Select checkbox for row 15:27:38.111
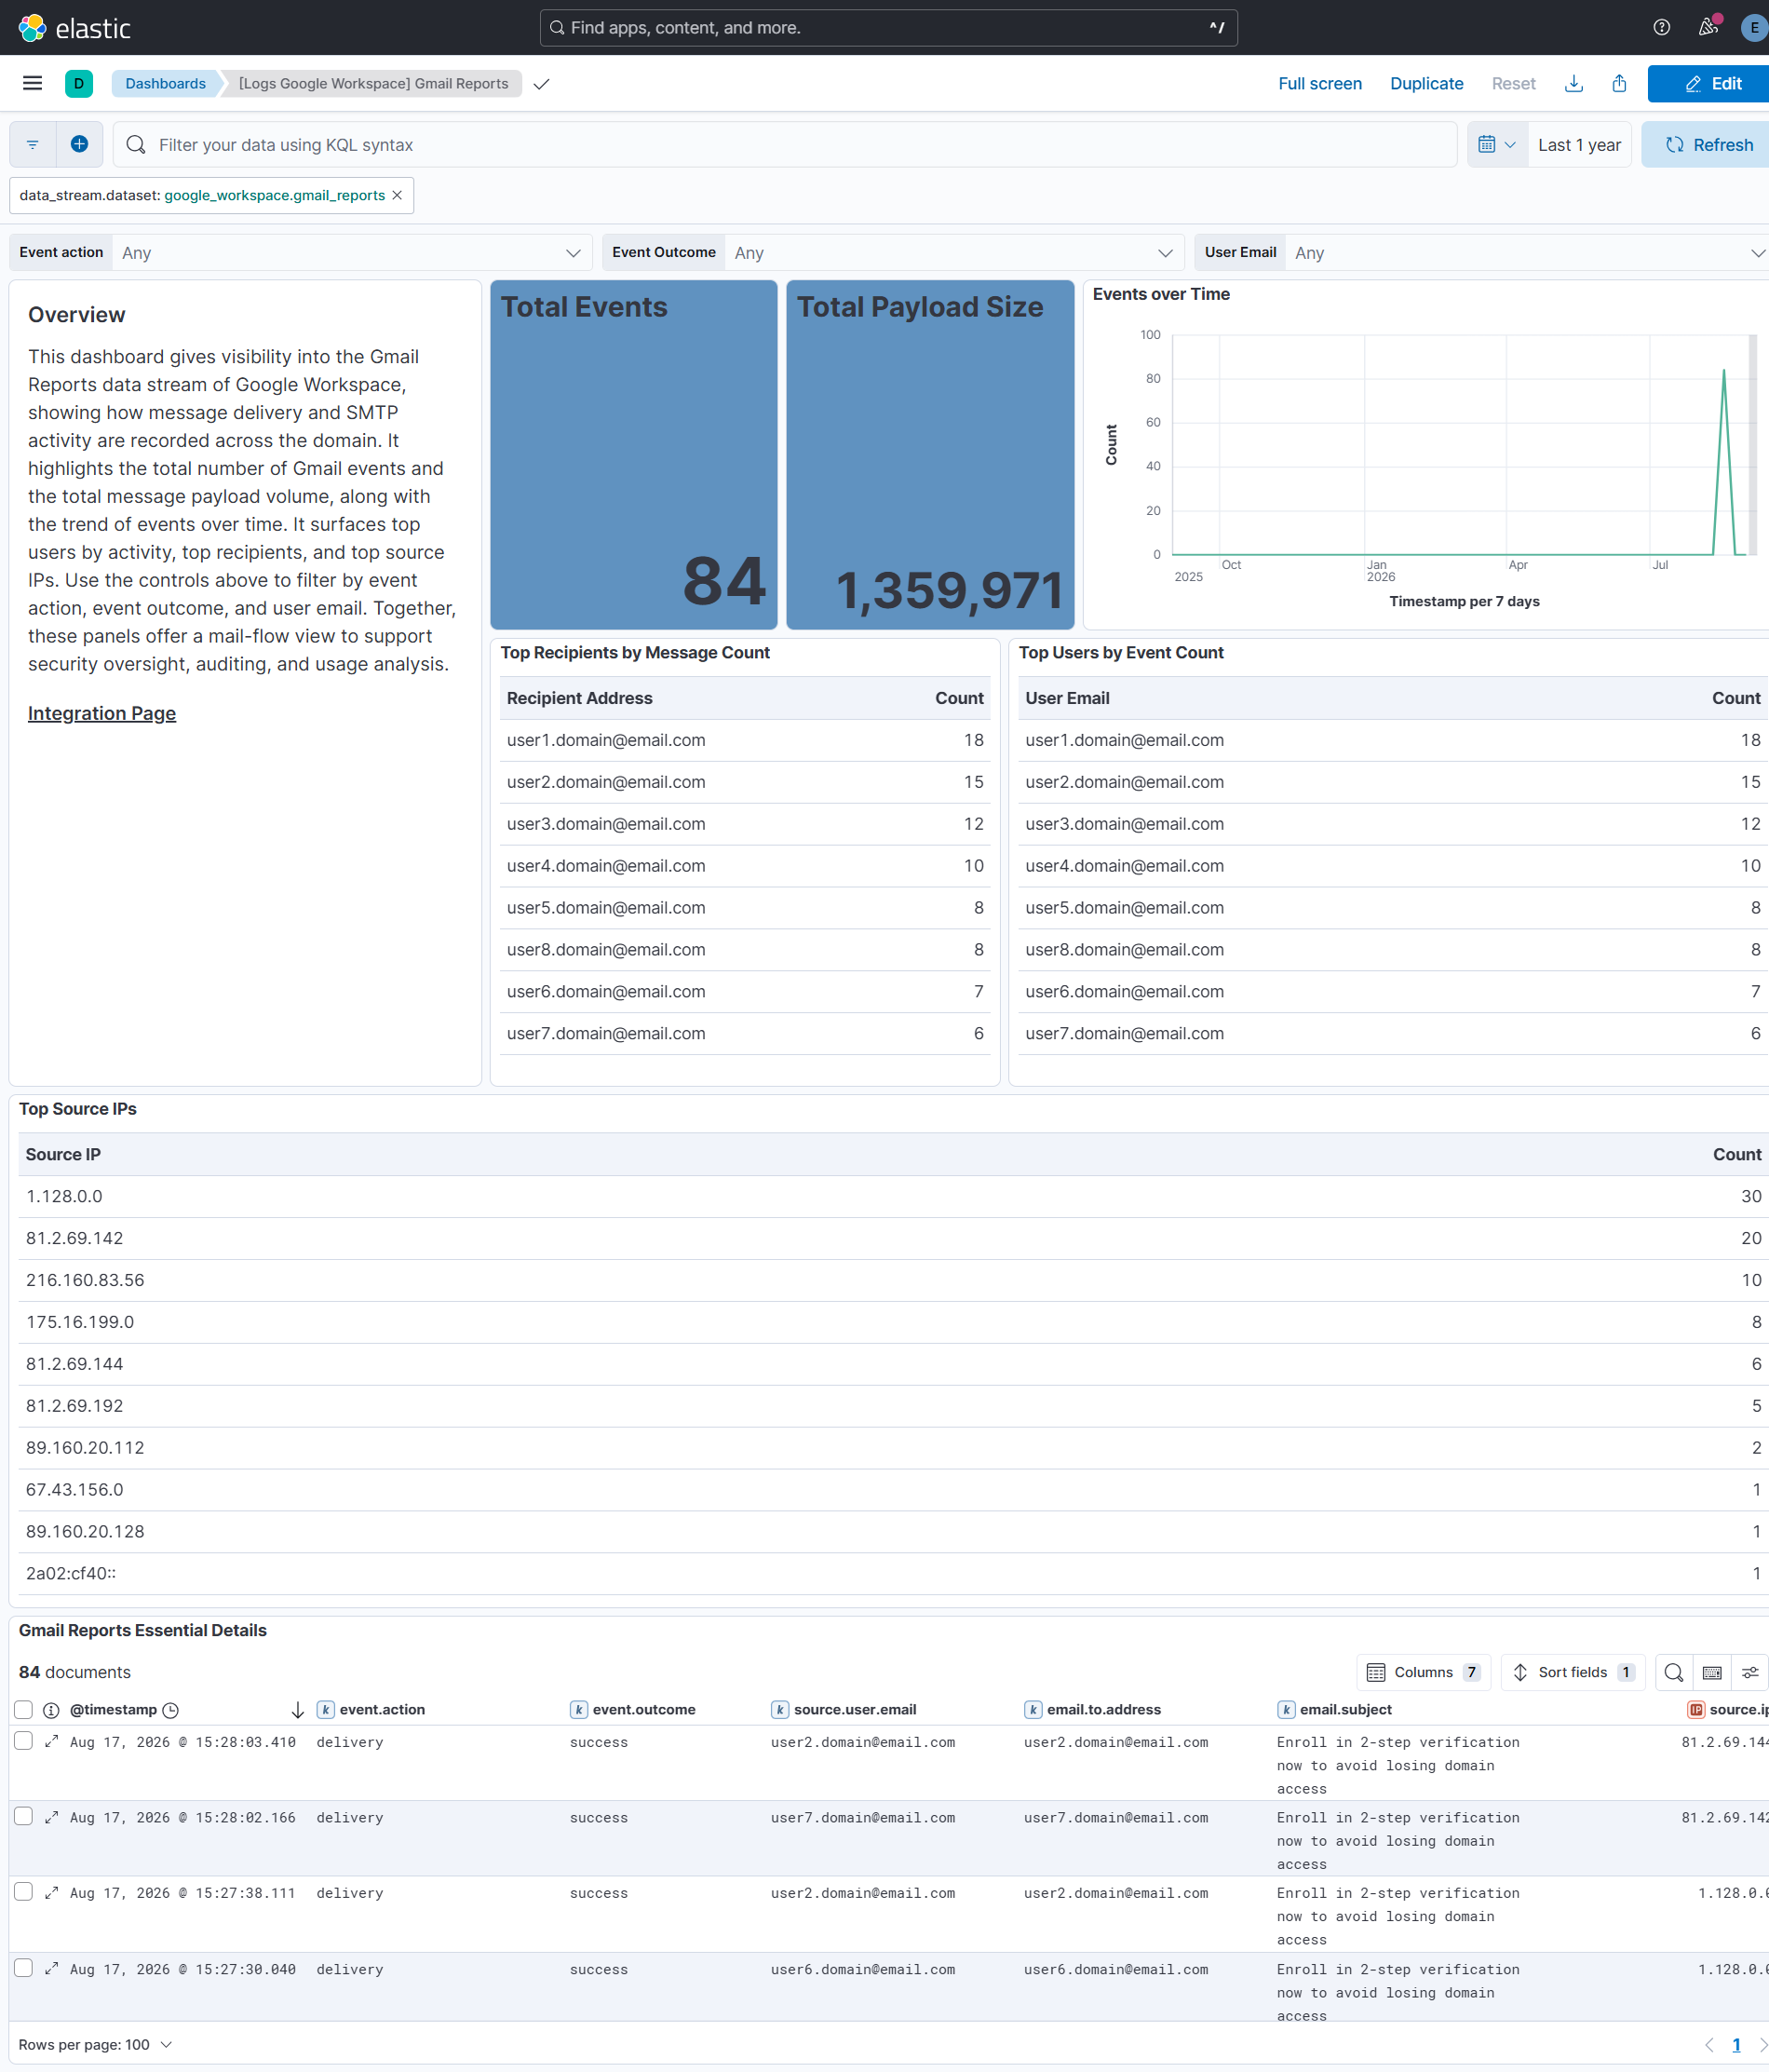The width and height of the screenshot is (1769, 2072). 24,1892
